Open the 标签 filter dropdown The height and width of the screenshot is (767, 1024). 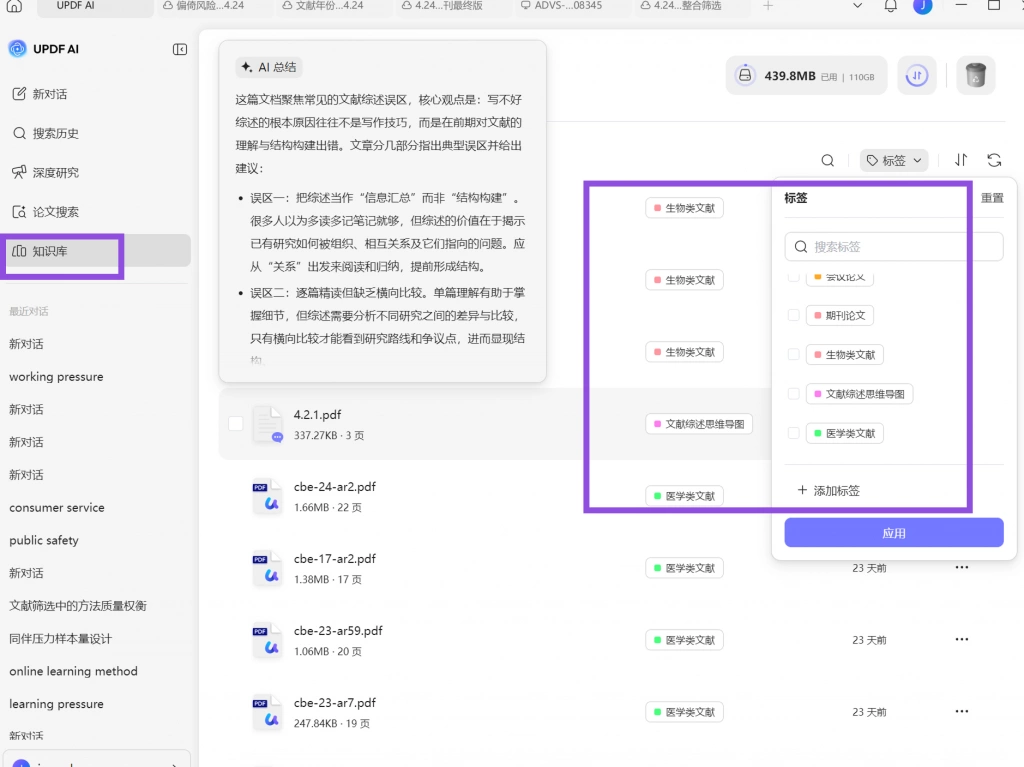[893, 161]
